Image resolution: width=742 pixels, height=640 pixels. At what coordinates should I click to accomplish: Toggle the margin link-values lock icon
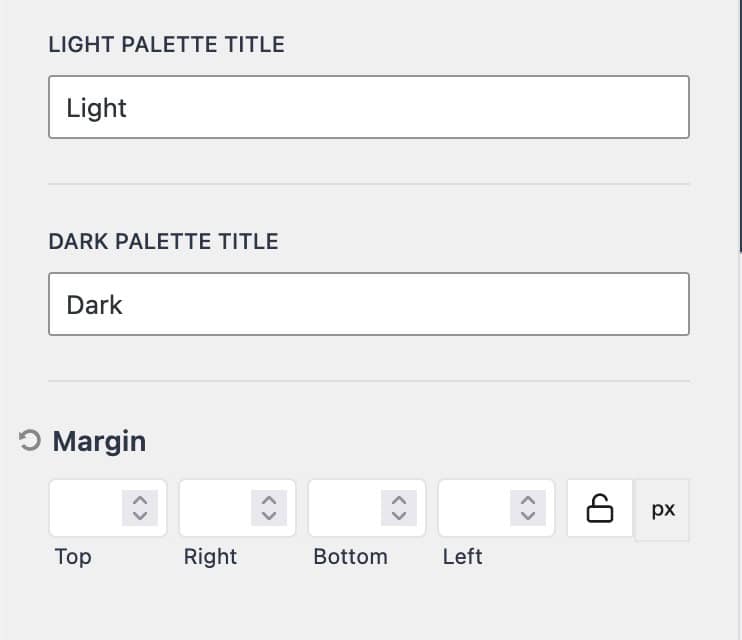[600, 509]
